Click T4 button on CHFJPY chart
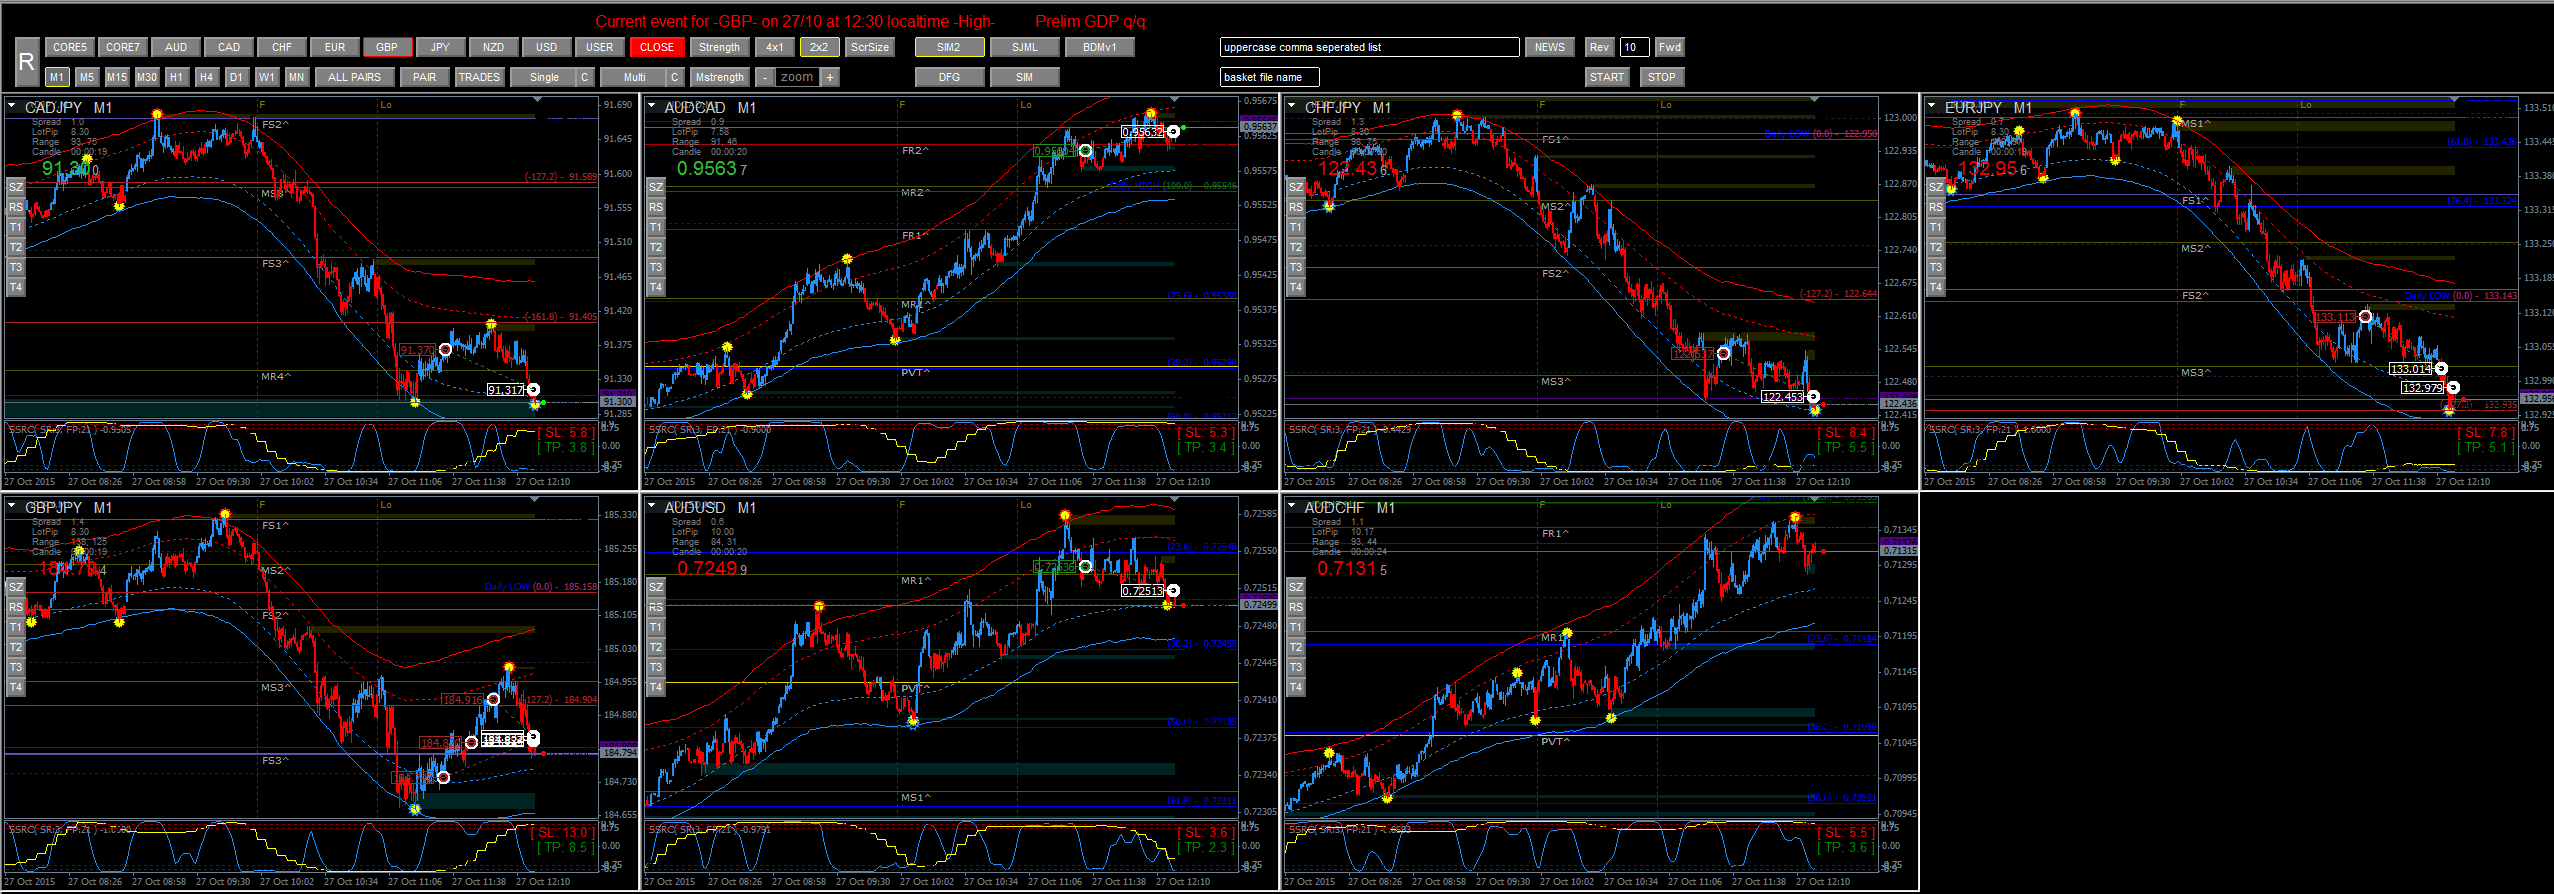Viewport: 2554px width, 894px height. (1296, 287)
